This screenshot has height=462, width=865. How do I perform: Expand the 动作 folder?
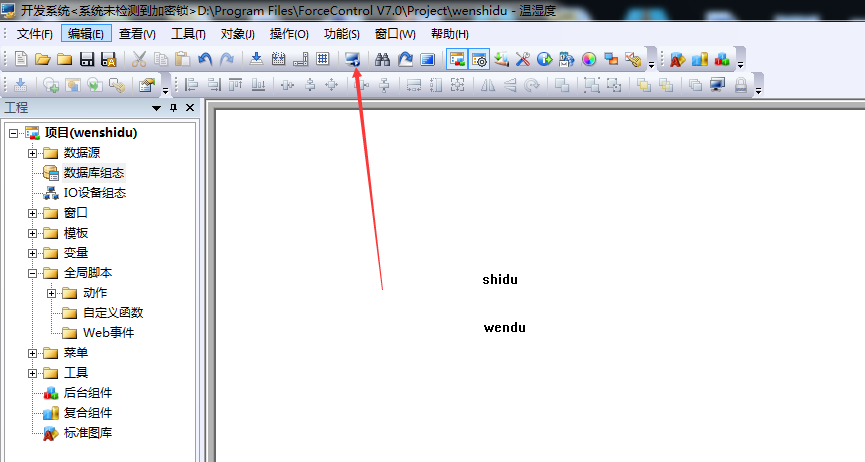click(x=51, y=293)
